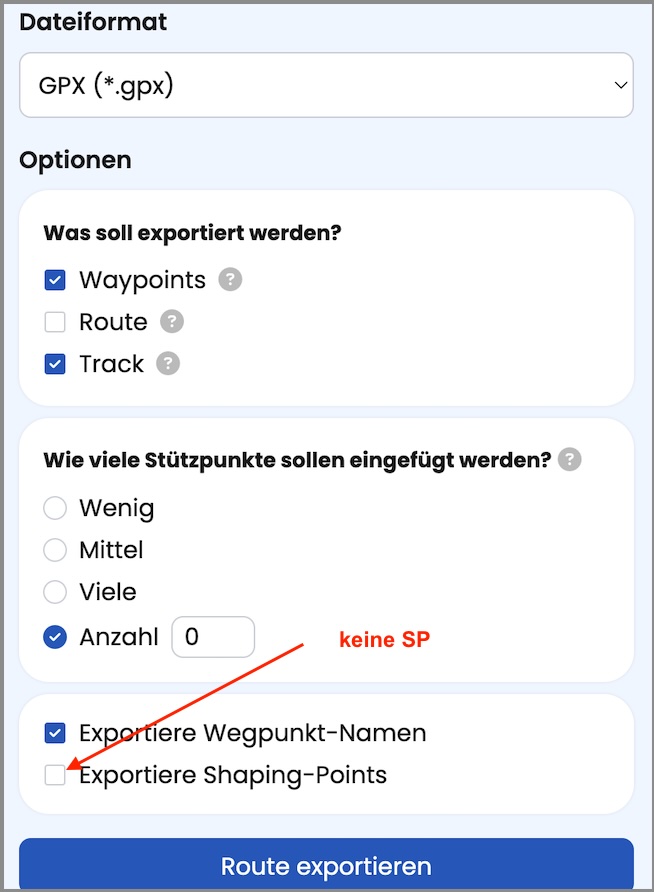Uncheck the Waypoints checkbox
The height and width of the screenshot is (892, 654).
coord(55,280)
